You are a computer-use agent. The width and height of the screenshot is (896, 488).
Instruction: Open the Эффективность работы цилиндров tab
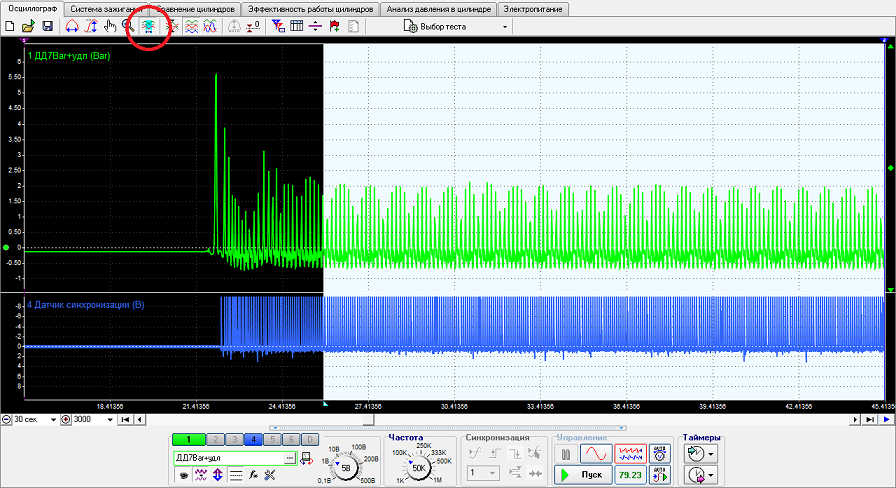310,9
